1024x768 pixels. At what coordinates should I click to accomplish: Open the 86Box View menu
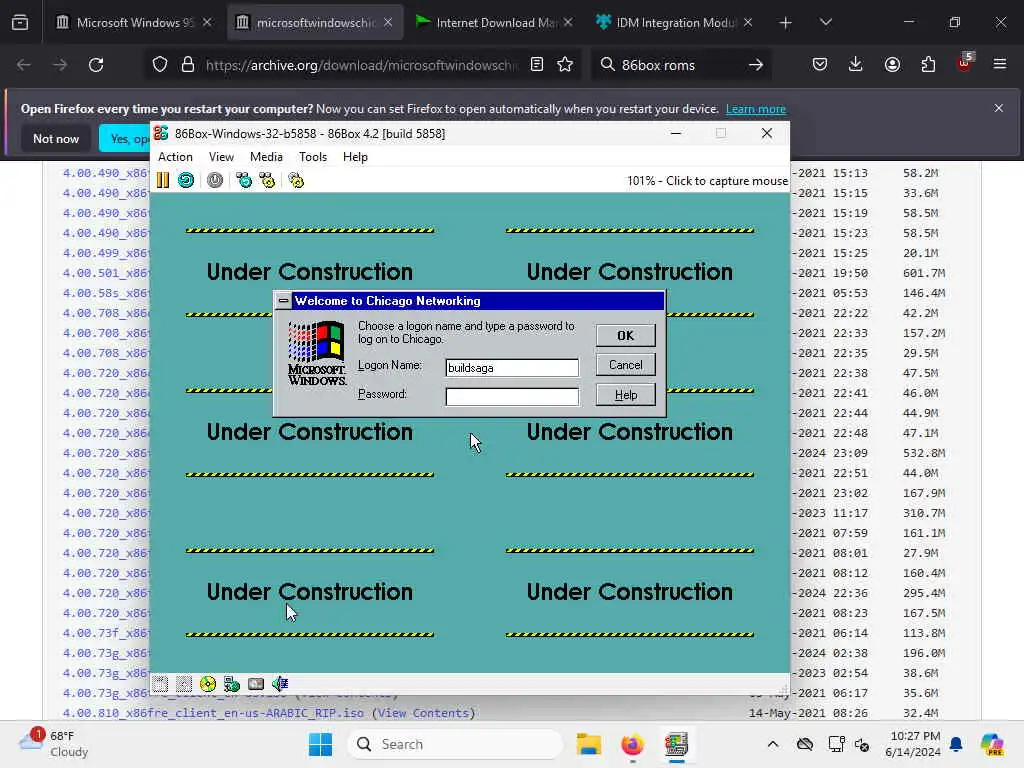(221, 157)
